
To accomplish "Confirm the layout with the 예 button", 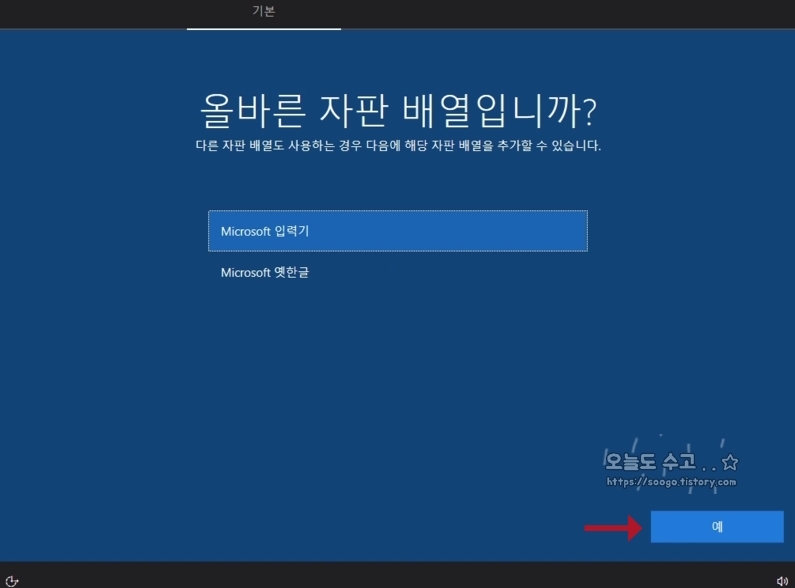I will [x=717, y=527].
